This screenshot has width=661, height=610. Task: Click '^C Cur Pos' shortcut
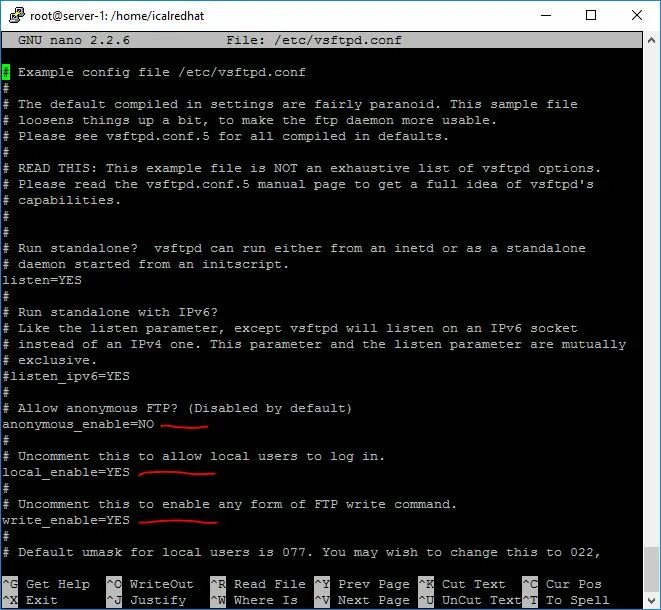pyautogui.click(x=562, y=584)
